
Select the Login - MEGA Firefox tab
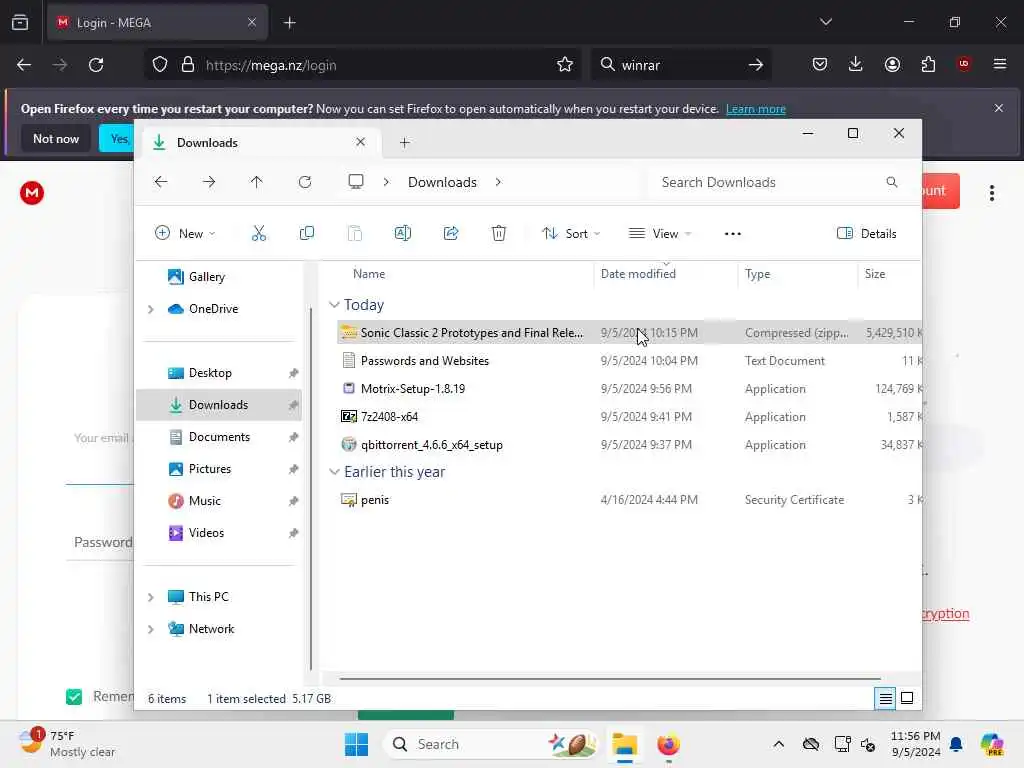(157, 23)
